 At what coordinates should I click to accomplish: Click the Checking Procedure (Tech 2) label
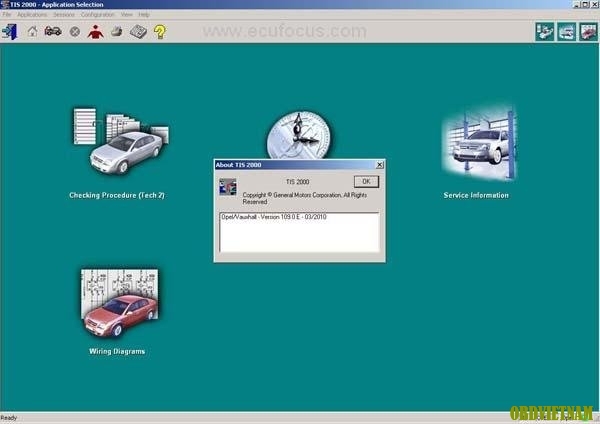[117, 195]
